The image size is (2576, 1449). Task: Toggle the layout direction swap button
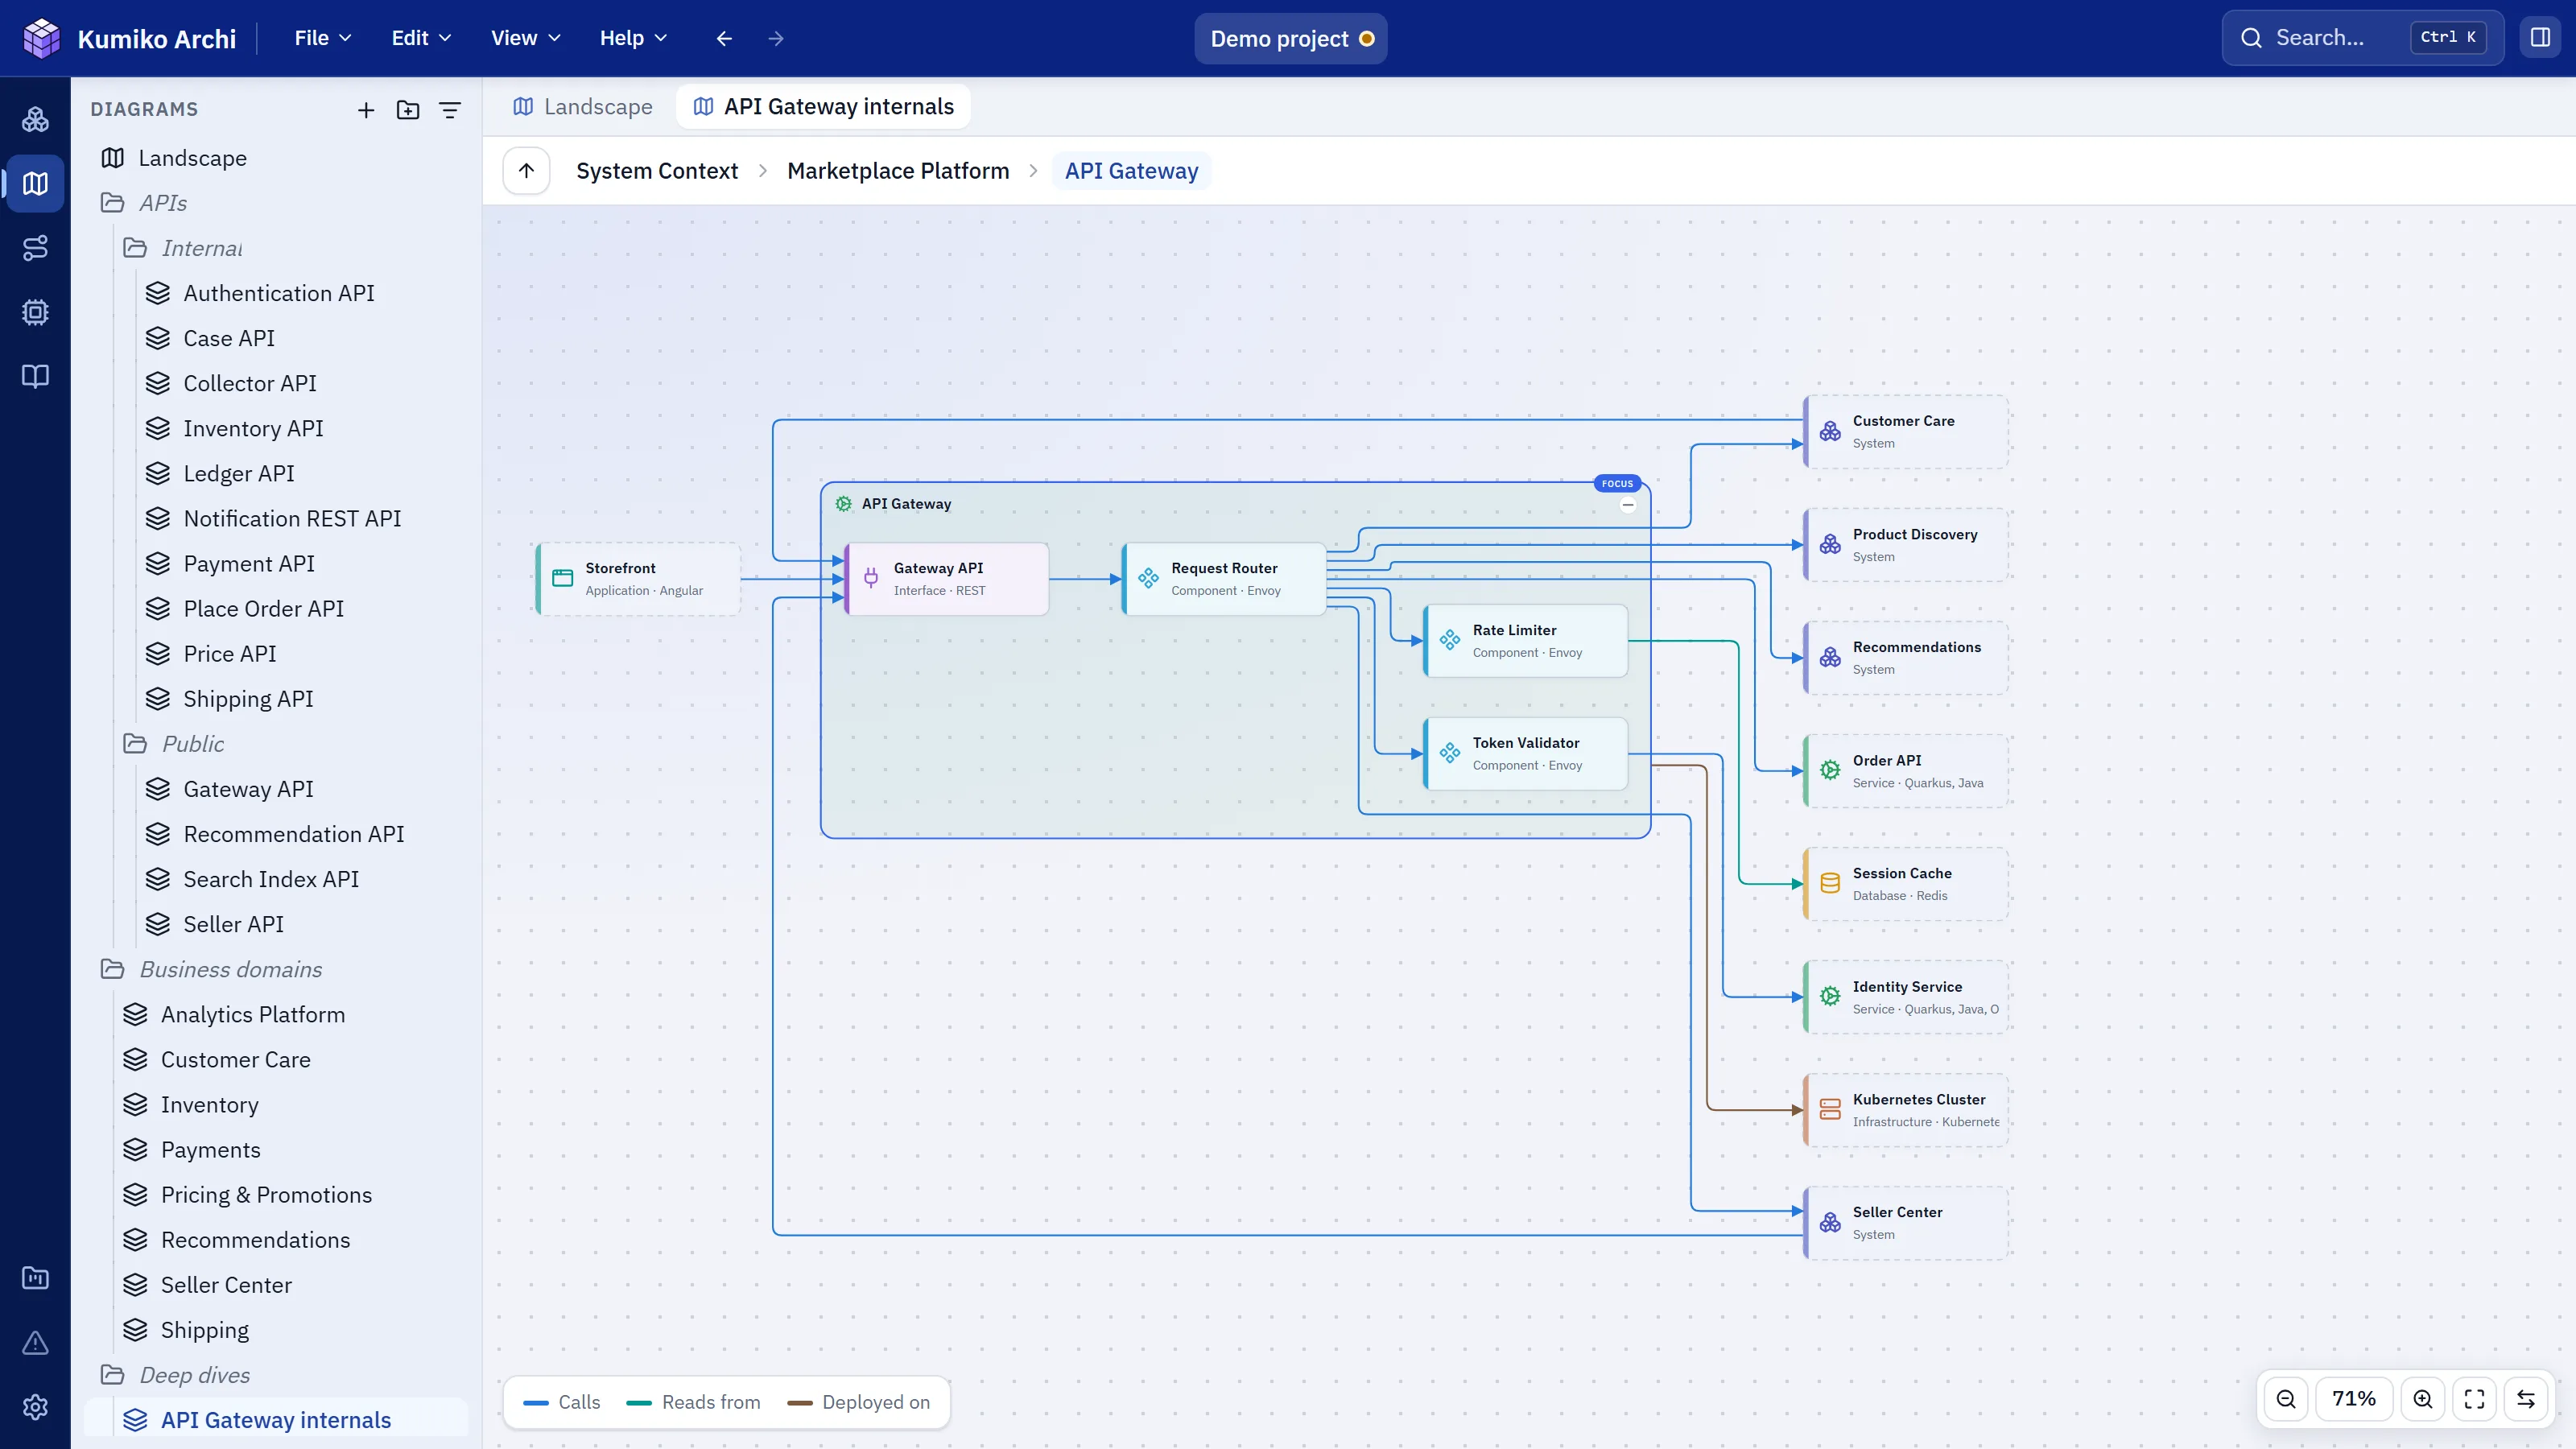(x=2526, y=1399)
